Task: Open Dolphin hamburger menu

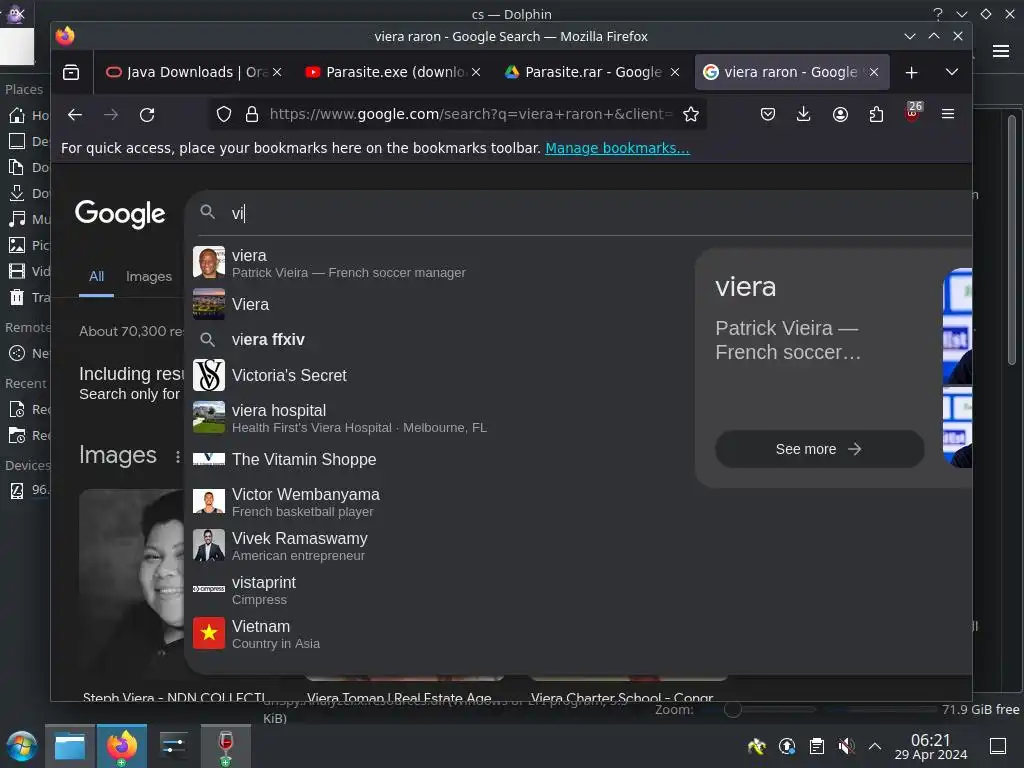Action: pyautogui.click(x=1001, y=51)
